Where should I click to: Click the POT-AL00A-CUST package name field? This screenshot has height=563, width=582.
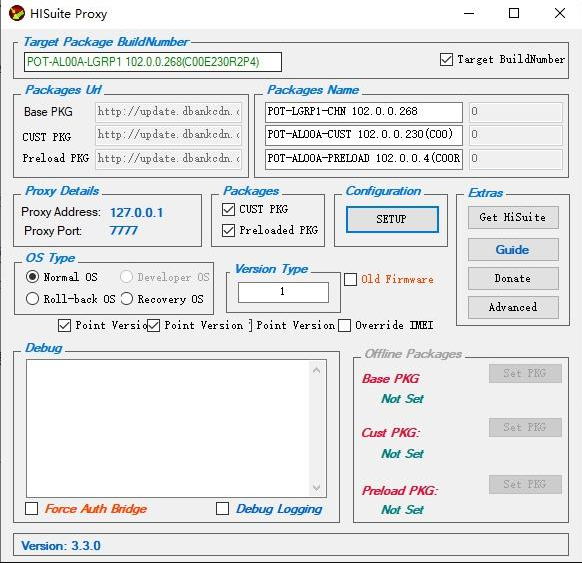364,135
